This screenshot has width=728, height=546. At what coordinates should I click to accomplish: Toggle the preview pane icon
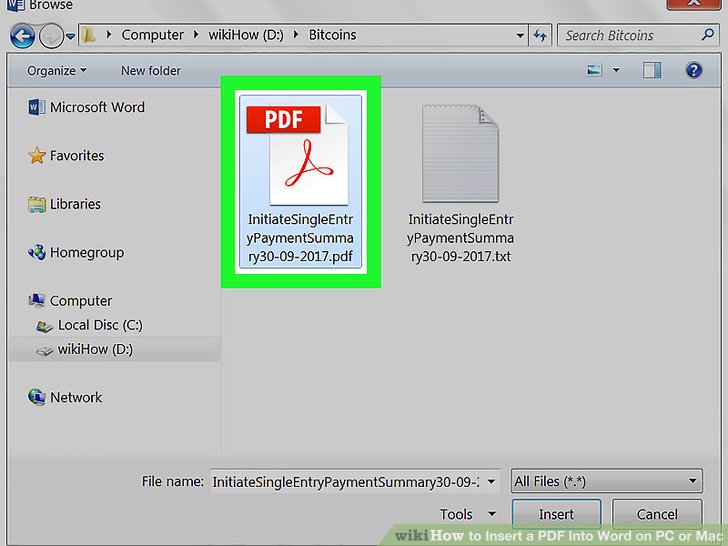coord(653,70)
